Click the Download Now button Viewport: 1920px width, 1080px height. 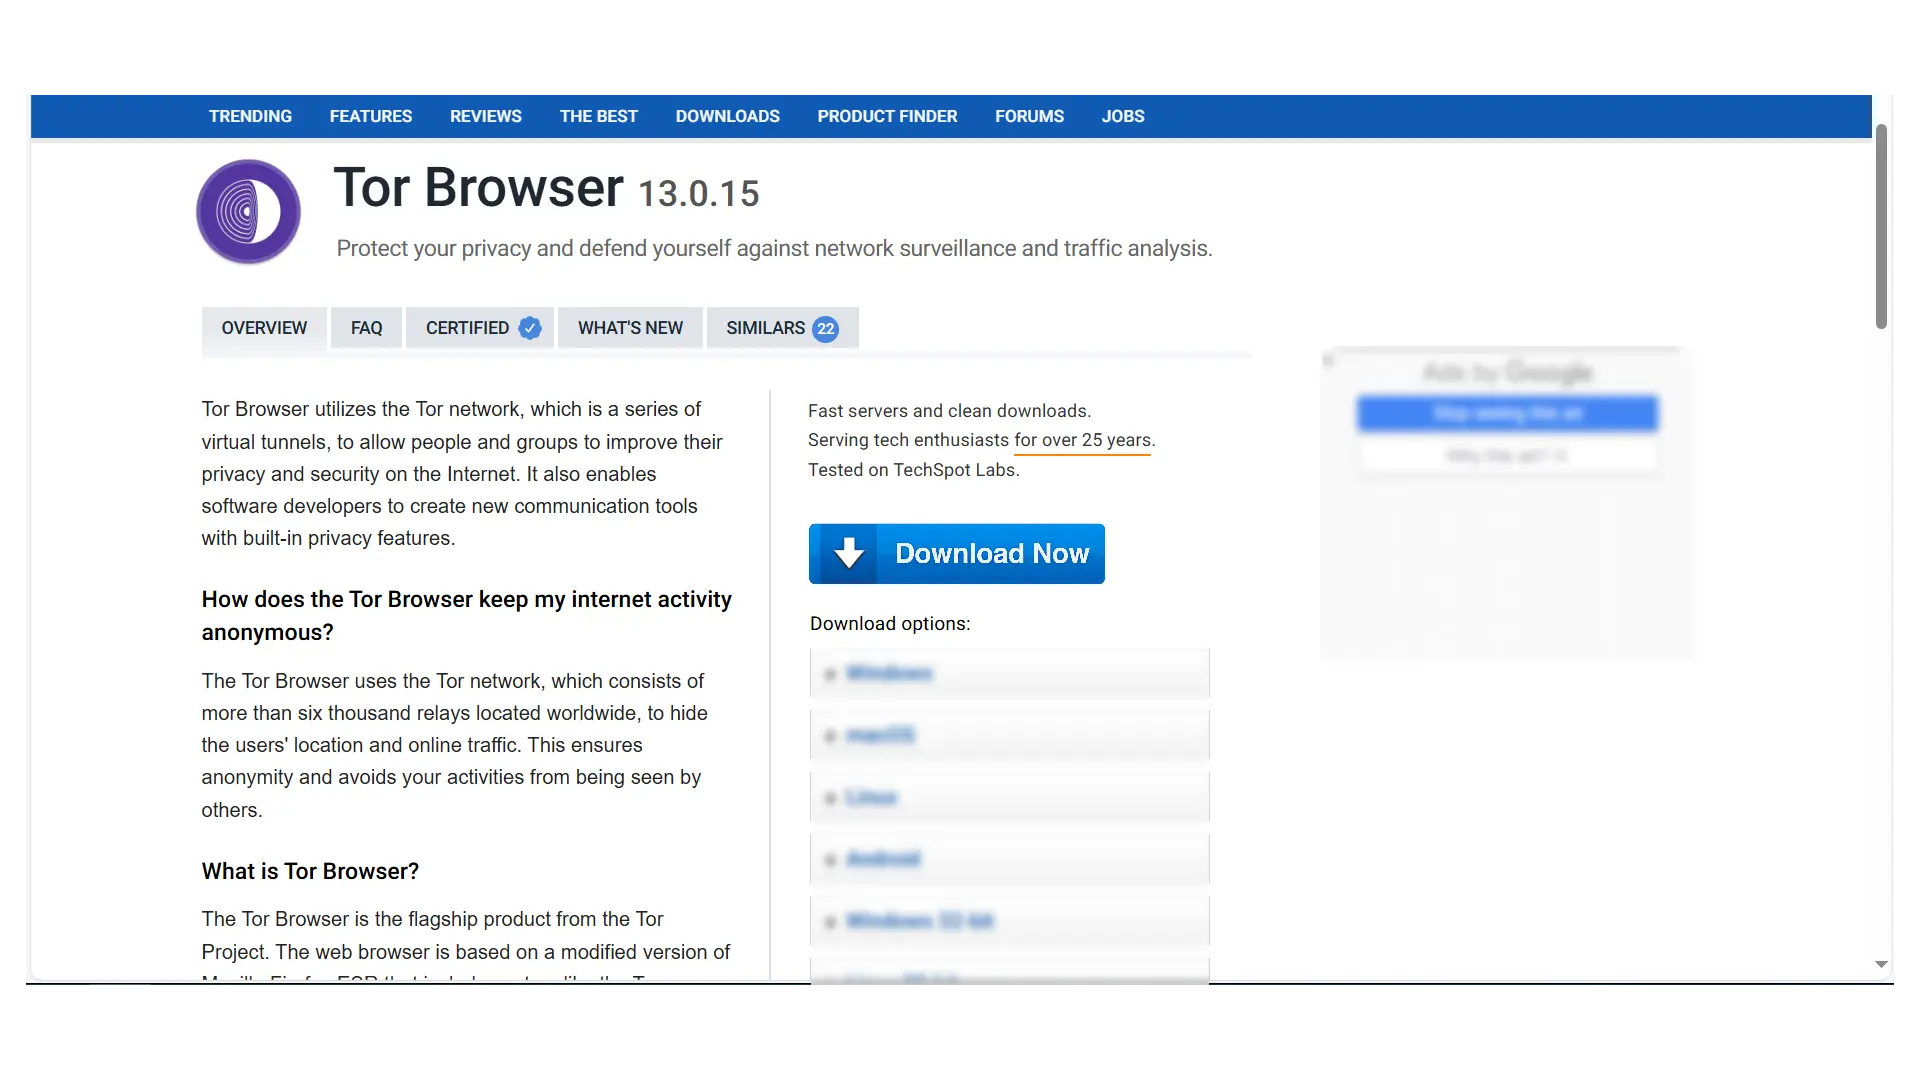point(957,553)
